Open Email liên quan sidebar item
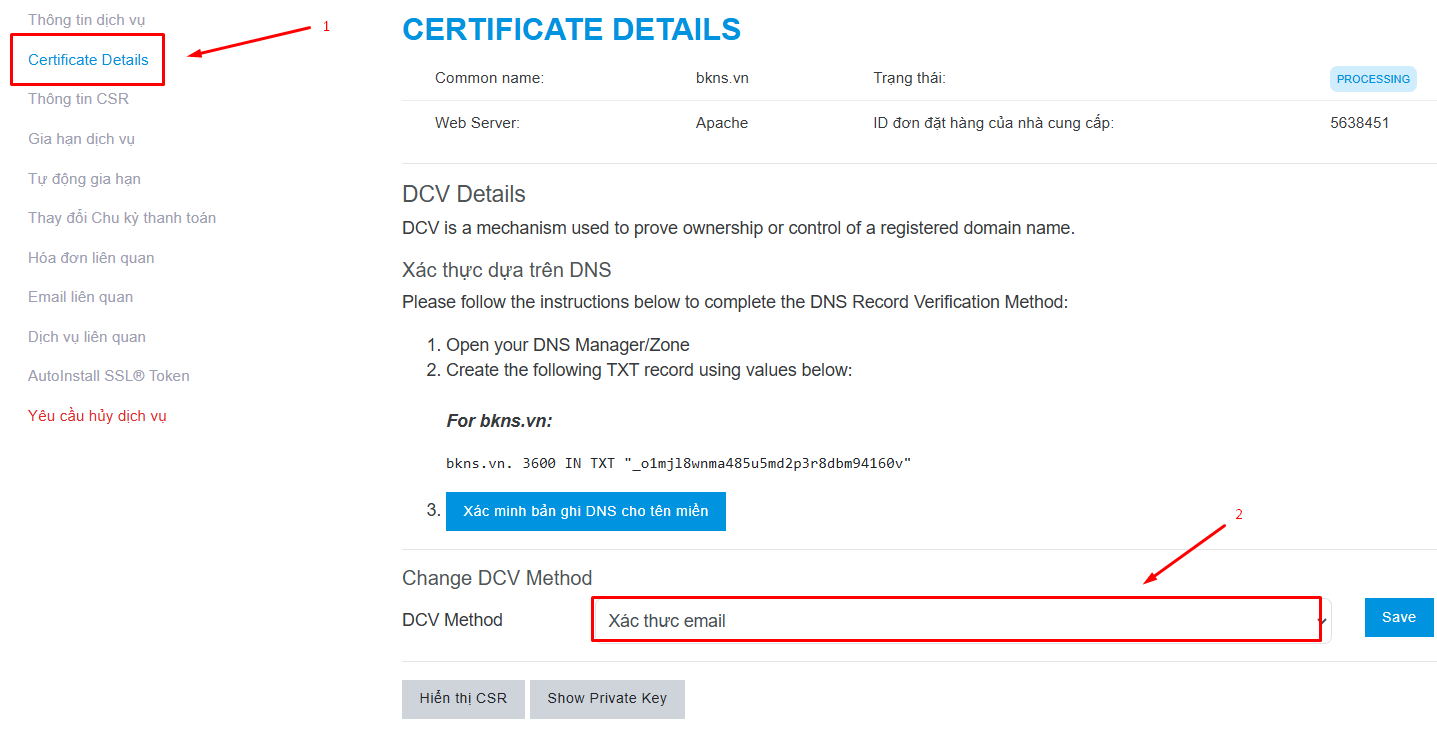Viewport: 1437px width, 748px height. click(x=80, y=297)
